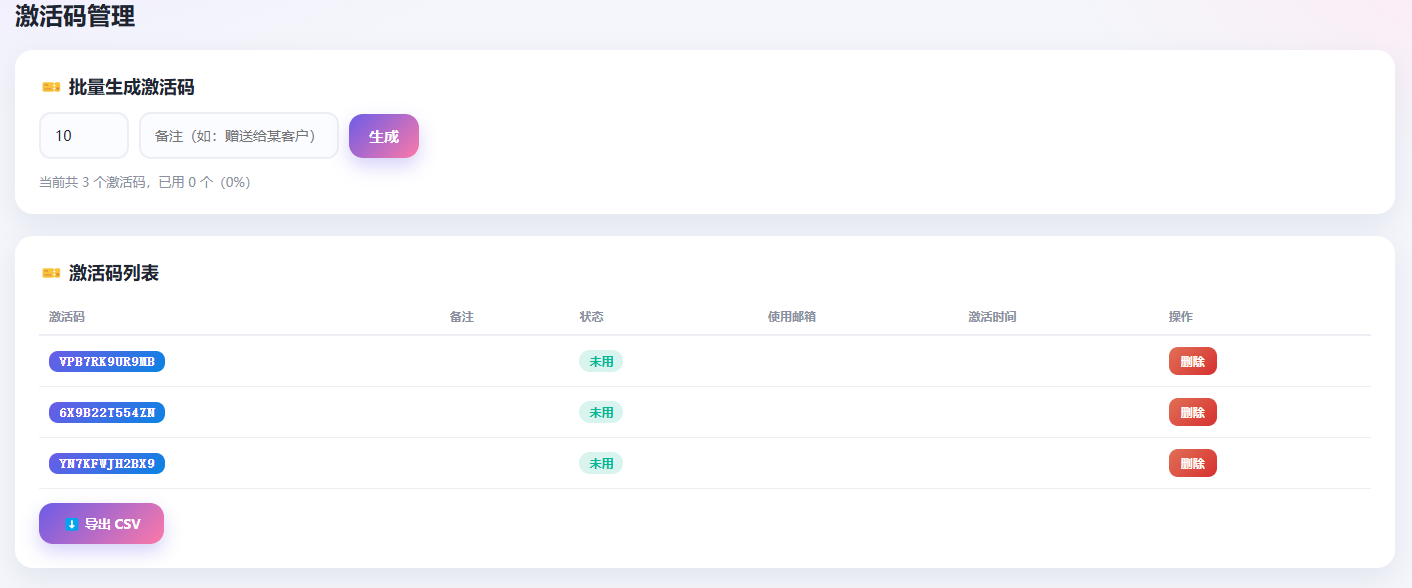
Task: Select the VPB7RK9UR9MB activation code badge
Action: coord(107,361)
